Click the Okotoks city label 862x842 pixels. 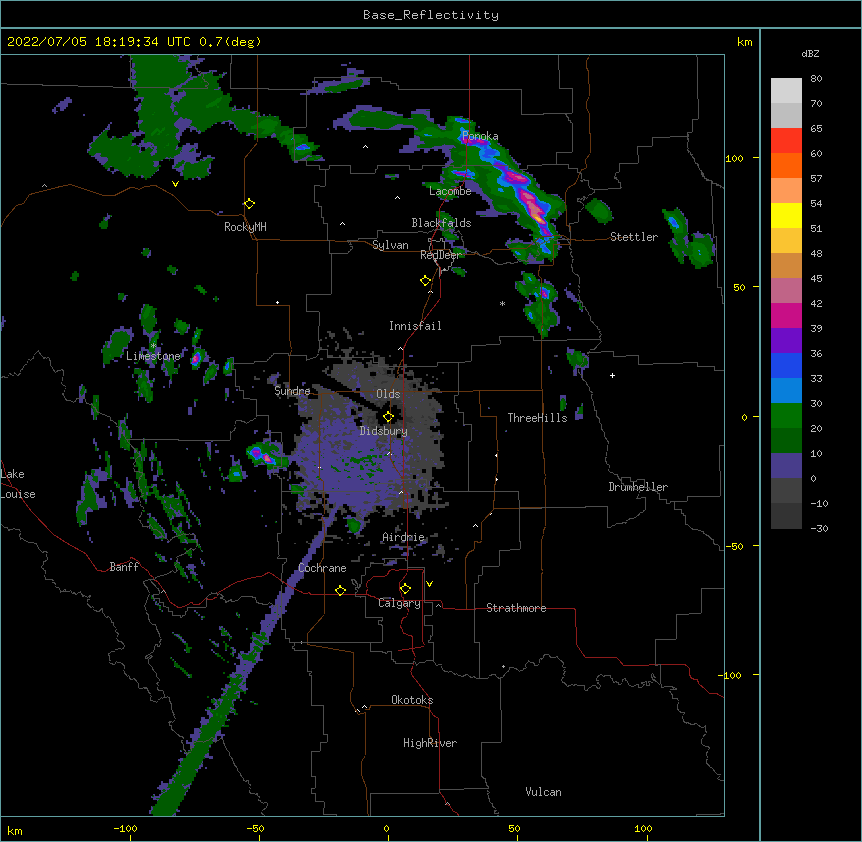(412, 700)
